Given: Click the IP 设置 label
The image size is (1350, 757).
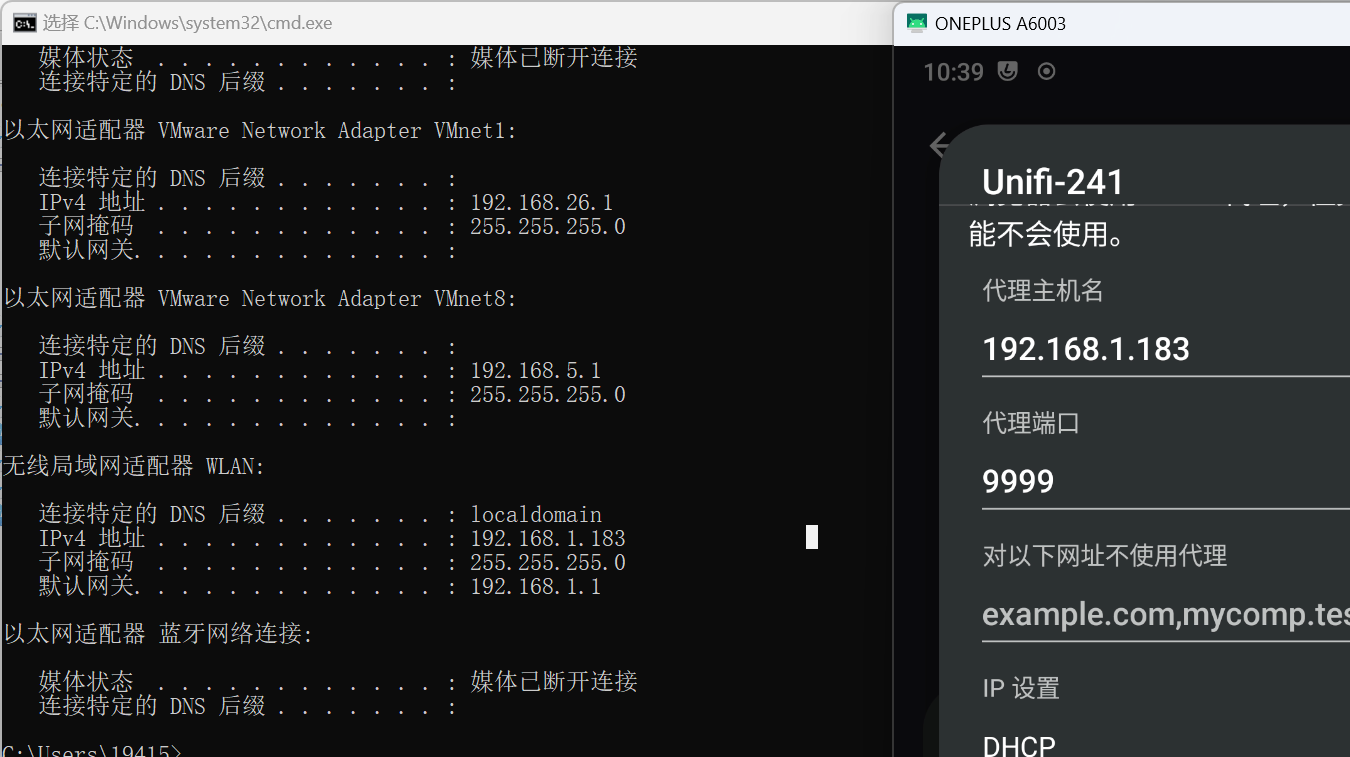Looking at the screenshot, I should [1021, 688].
